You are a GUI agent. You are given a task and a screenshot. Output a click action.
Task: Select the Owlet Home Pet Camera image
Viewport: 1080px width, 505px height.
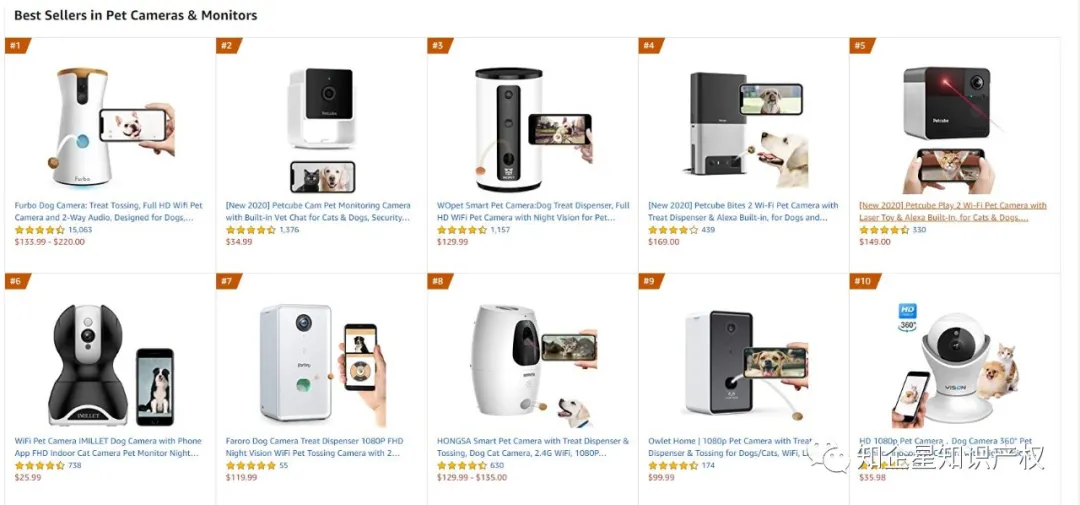pos(746,366)
